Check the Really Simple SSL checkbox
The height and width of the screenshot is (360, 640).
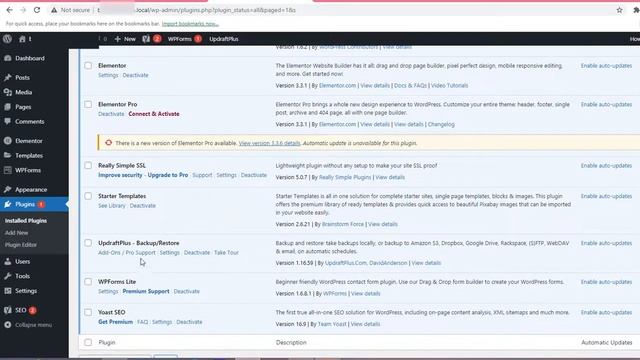click(x=88, y=165)
